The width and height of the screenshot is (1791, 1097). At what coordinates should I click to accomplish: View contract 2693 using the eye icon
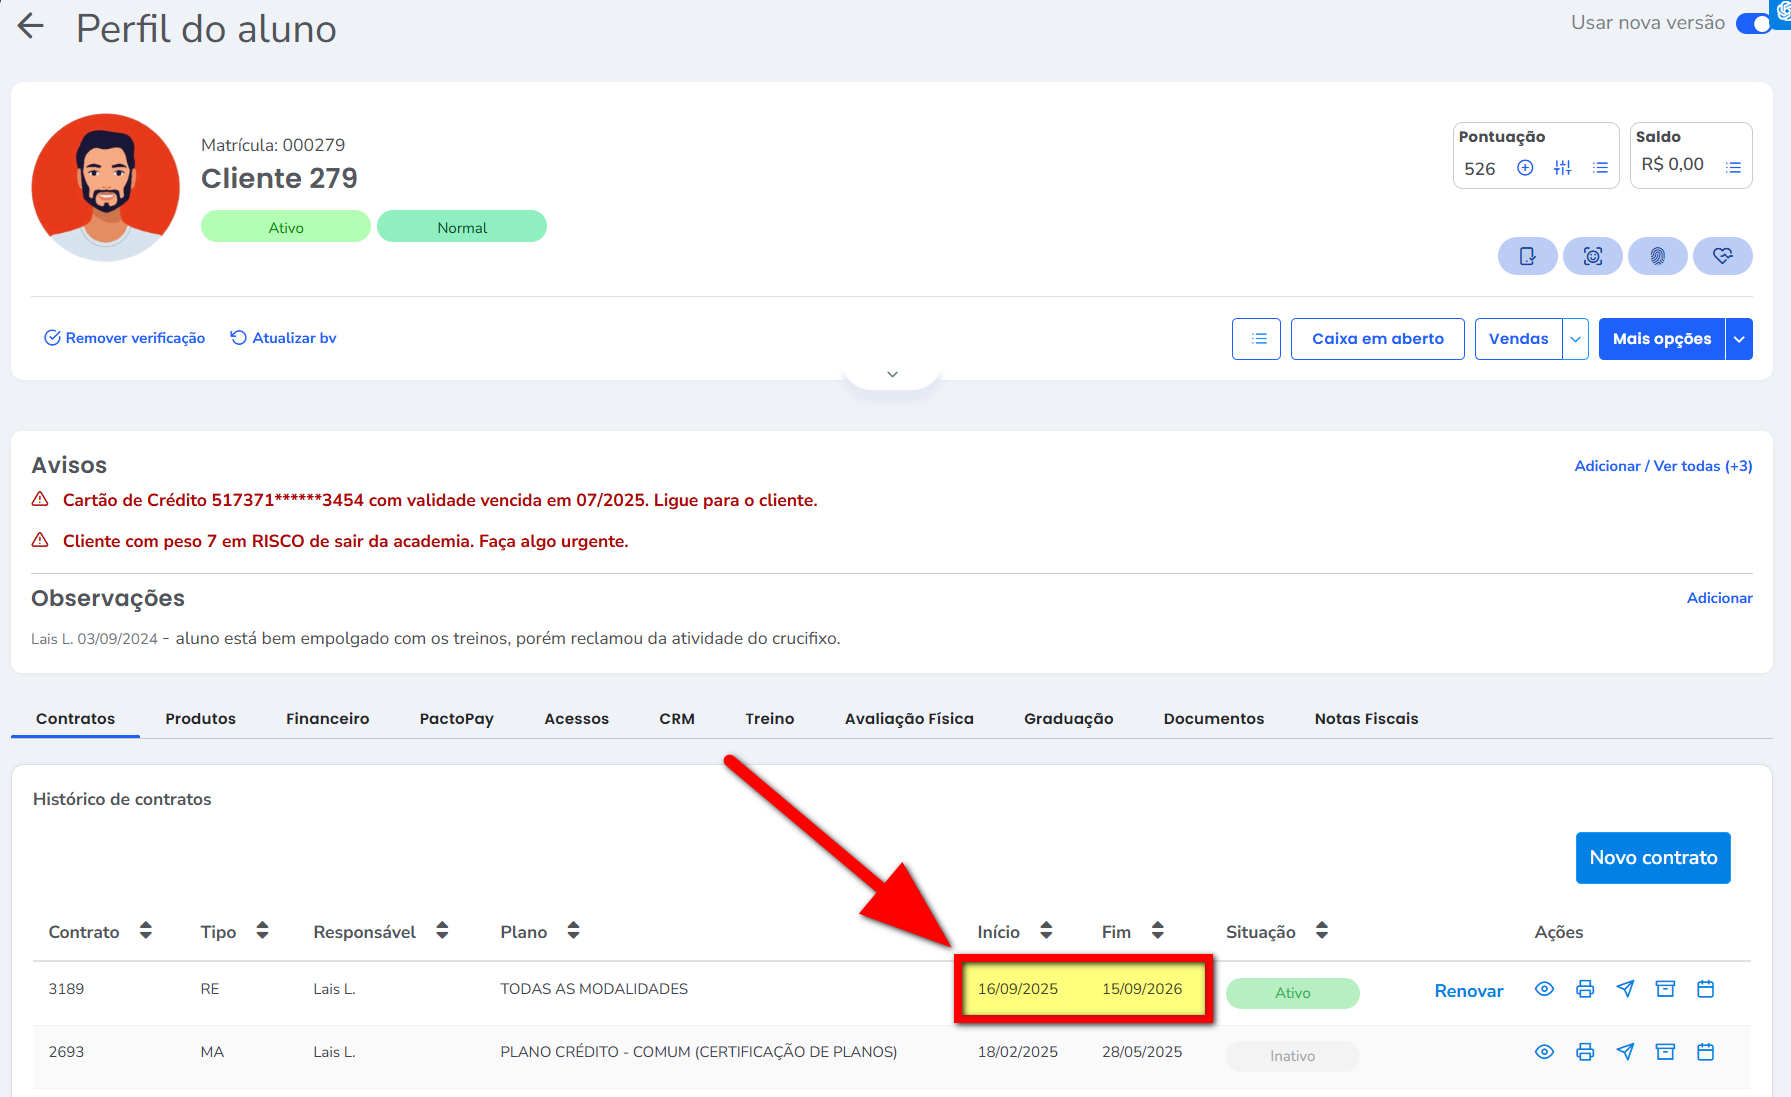pos(1544,1052)
